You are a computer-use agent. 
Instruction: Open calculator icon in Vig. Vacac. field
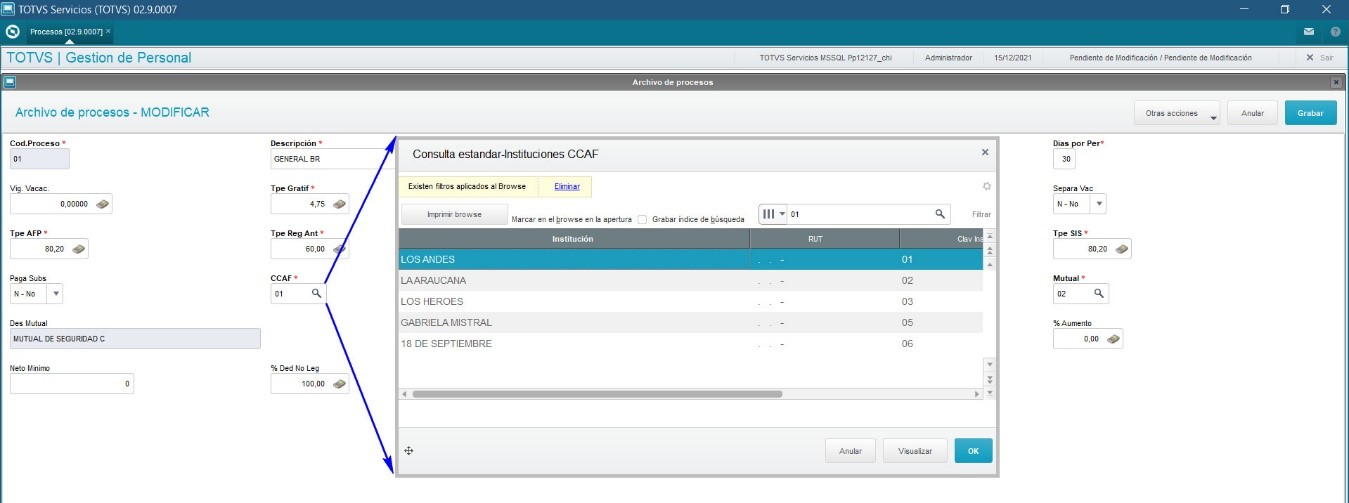(x=103, y=204)
